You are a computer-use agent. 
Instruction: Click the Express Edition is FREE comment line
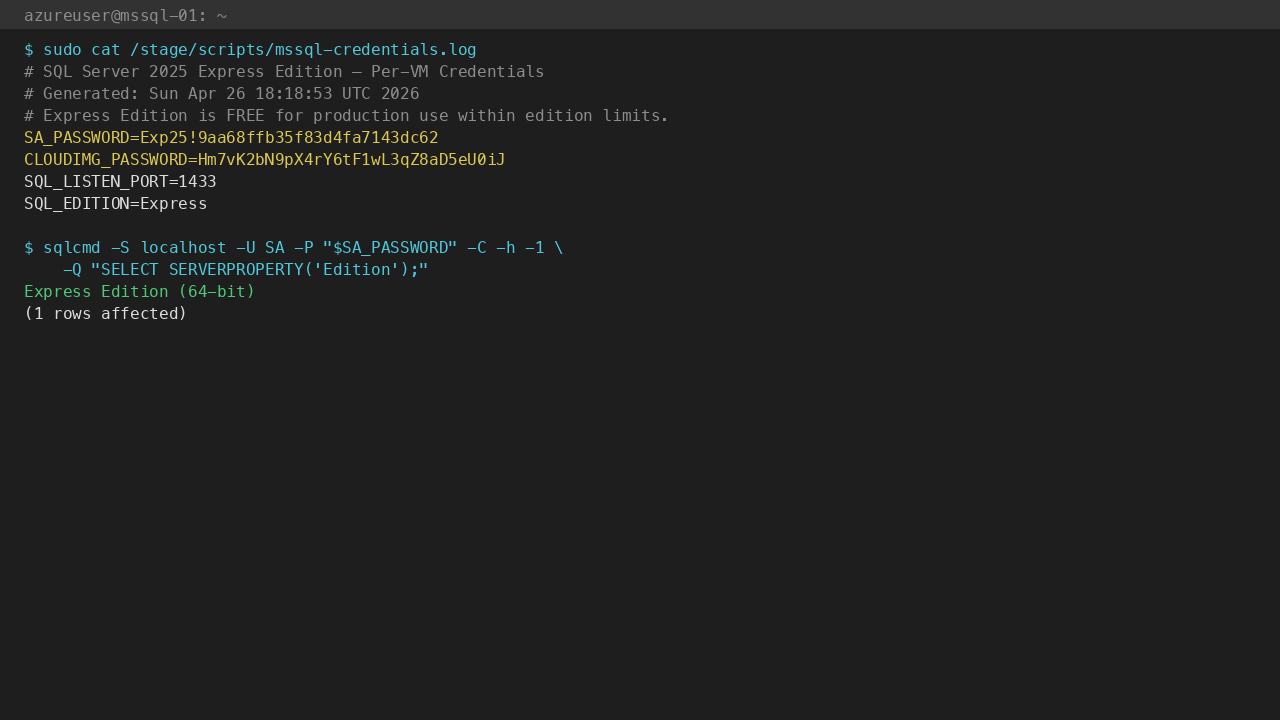[x=346, y=116]
